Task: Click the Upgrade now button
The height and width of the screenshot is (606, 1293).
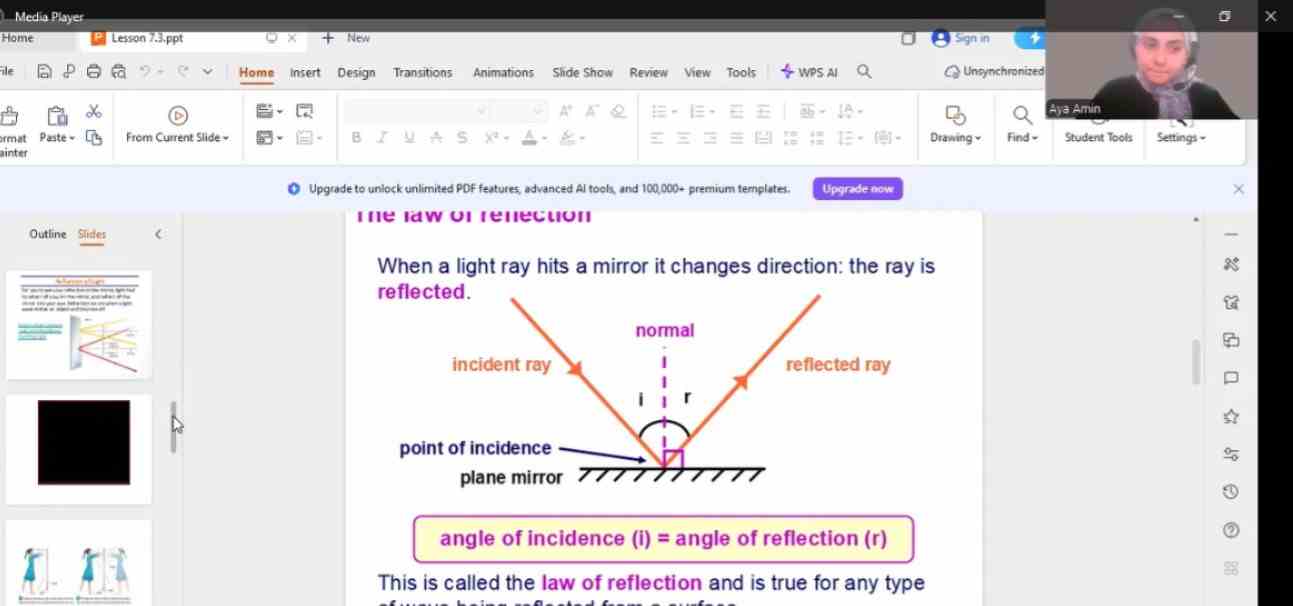Action: coord(857,189)
